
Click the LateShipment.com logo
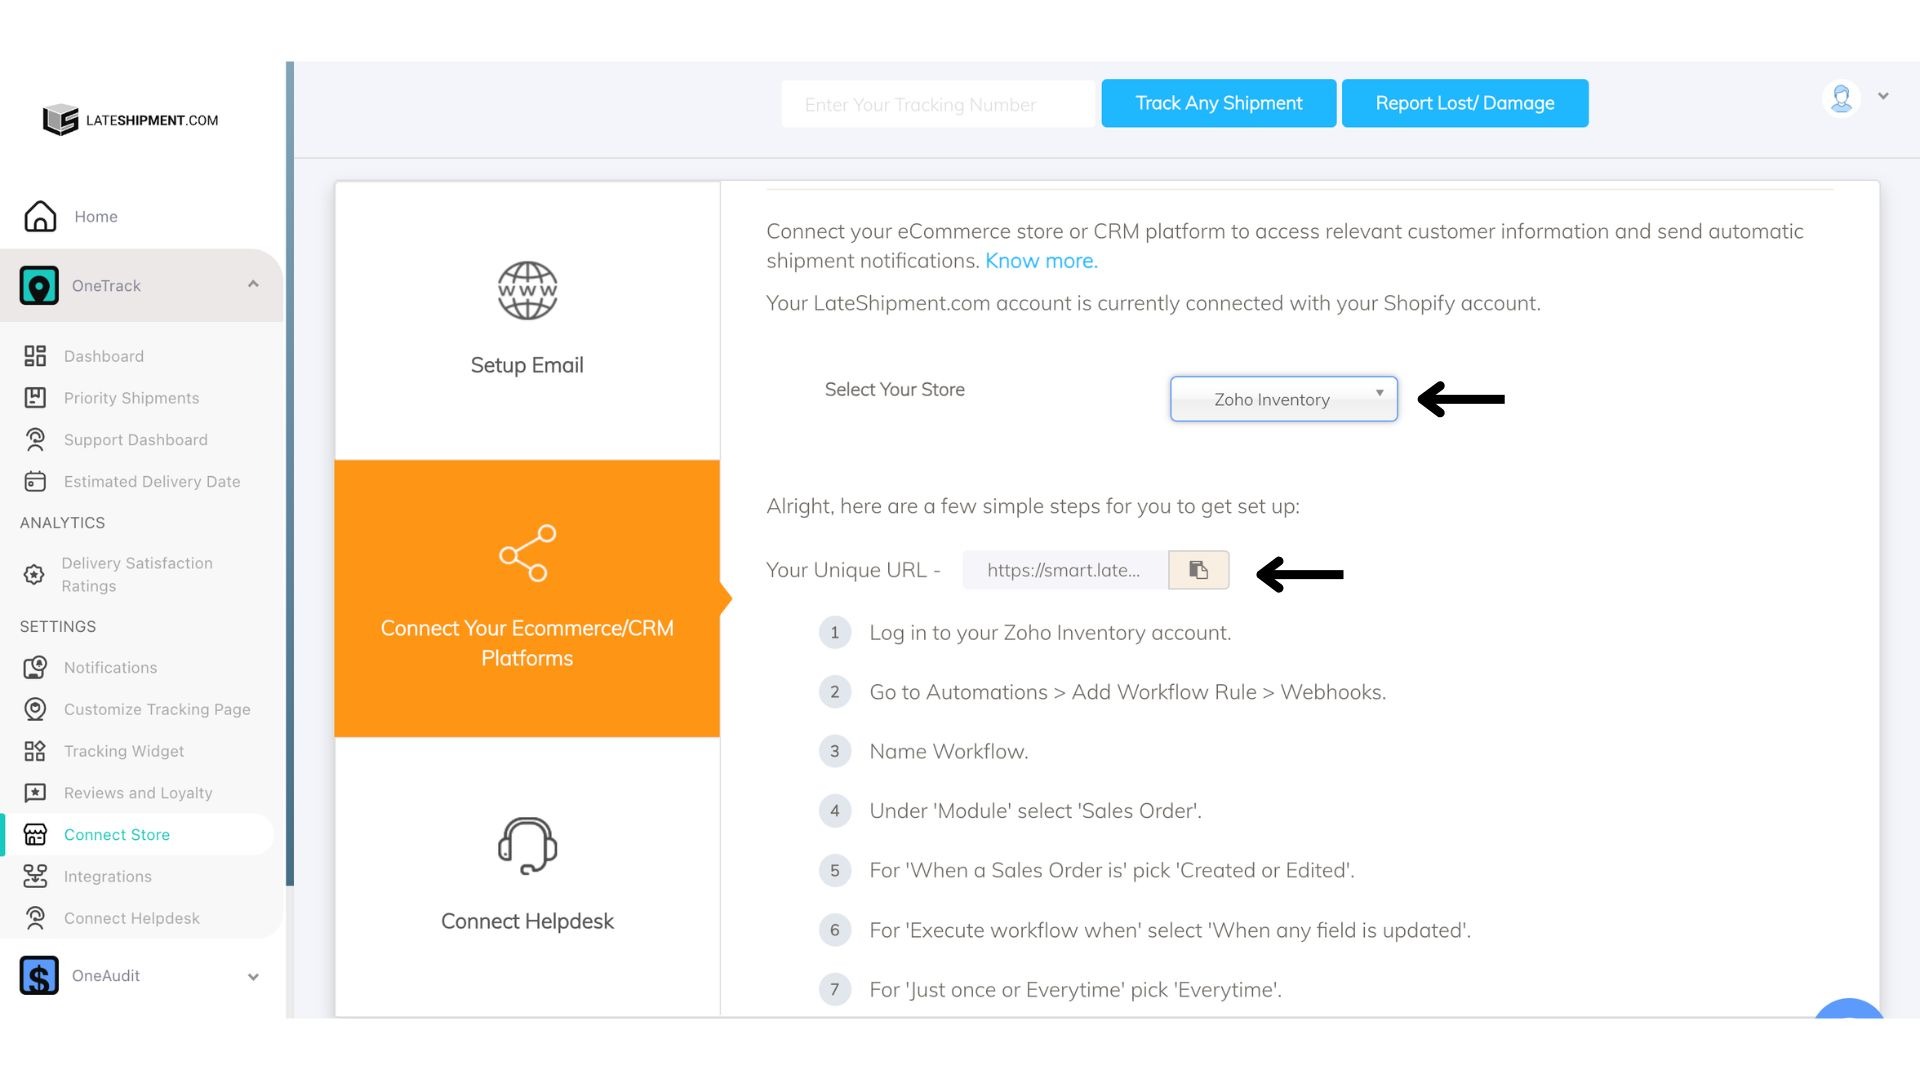pos(131,120)
